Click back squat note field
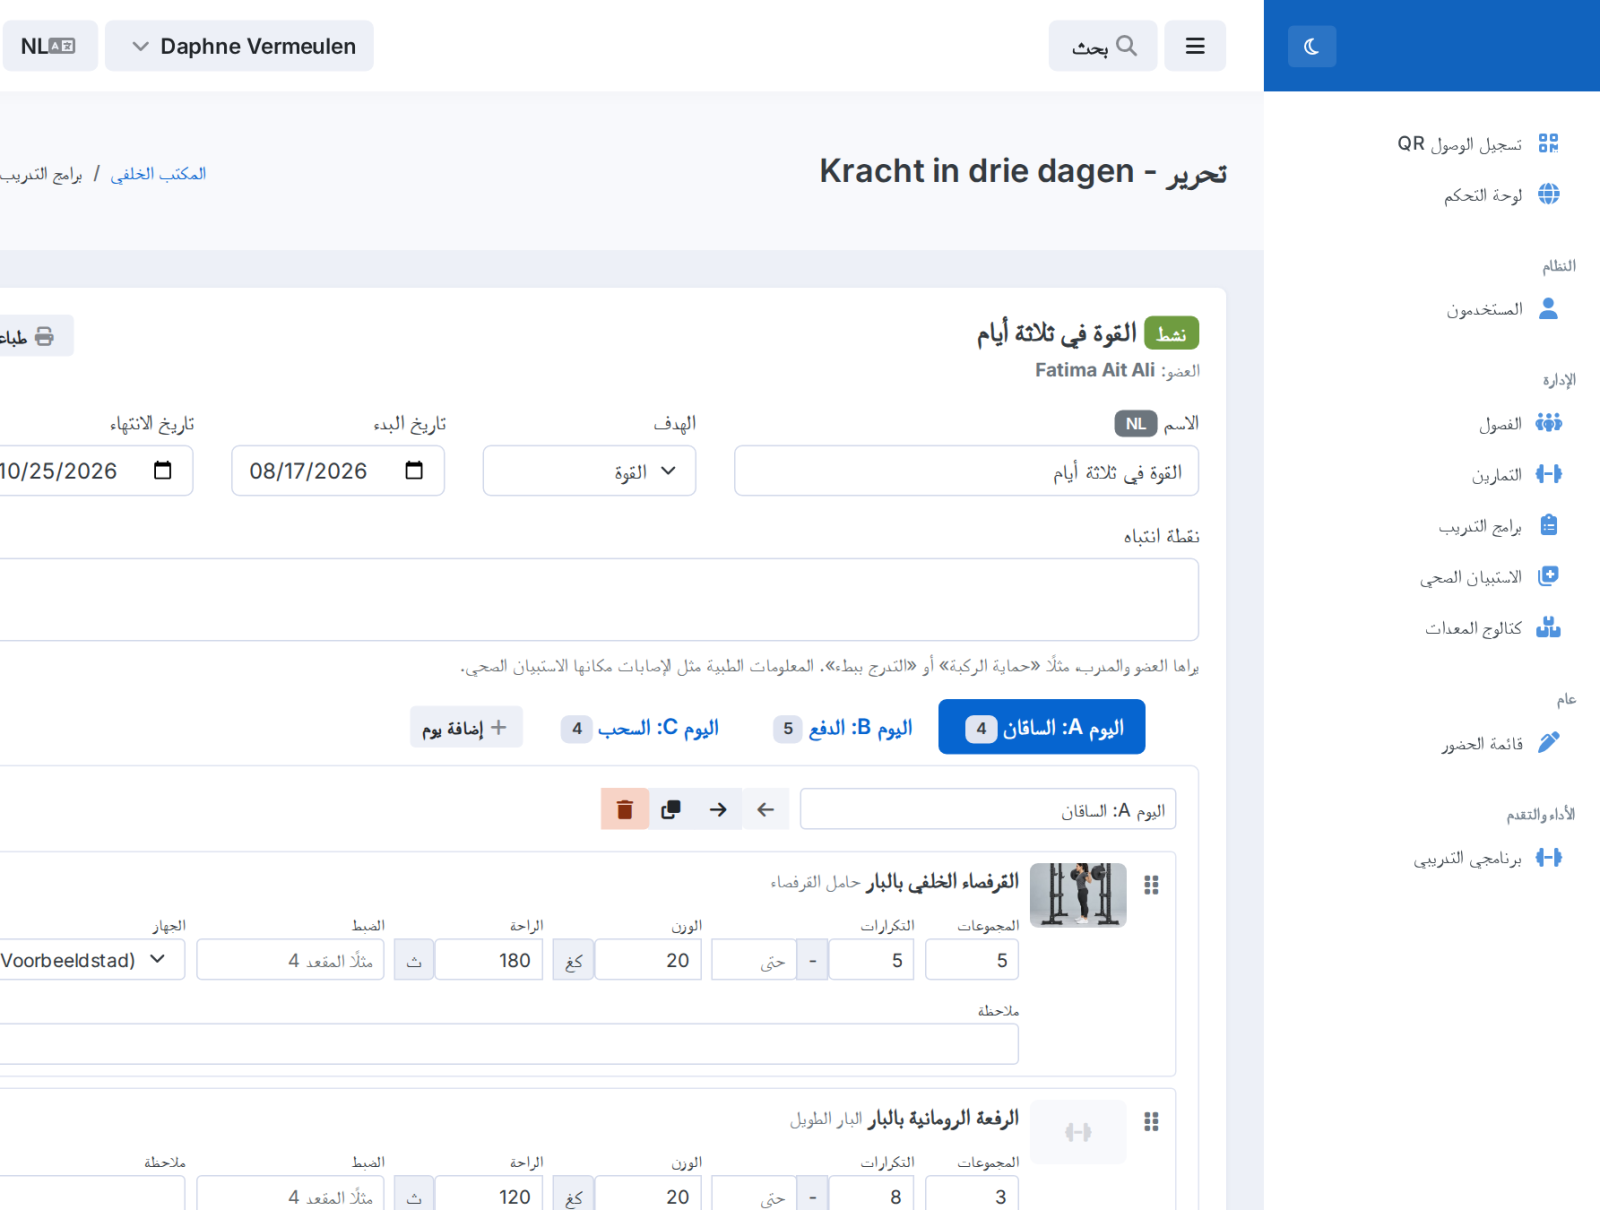1600x1210 pixels. click(509, 1044)
